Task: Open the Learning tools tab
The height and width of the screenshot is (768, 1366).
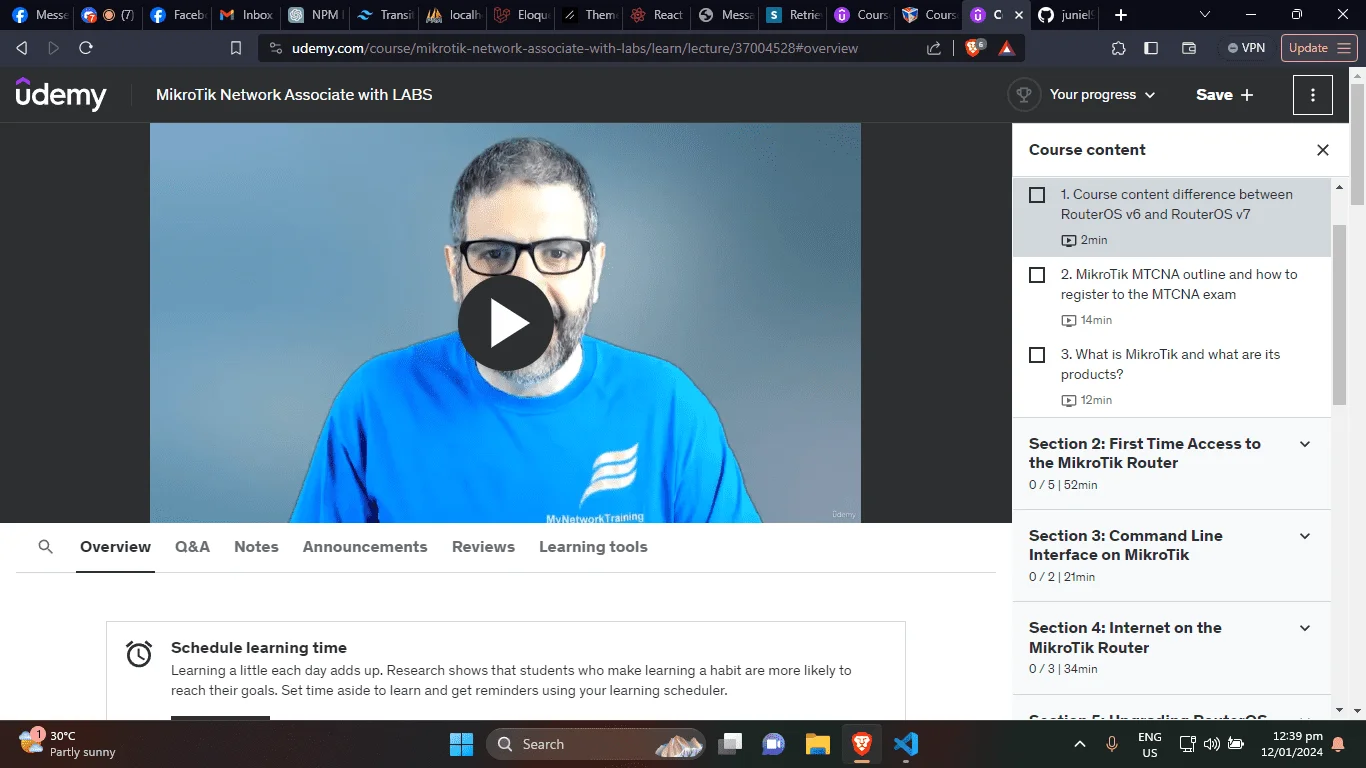Action: (593, 547)
